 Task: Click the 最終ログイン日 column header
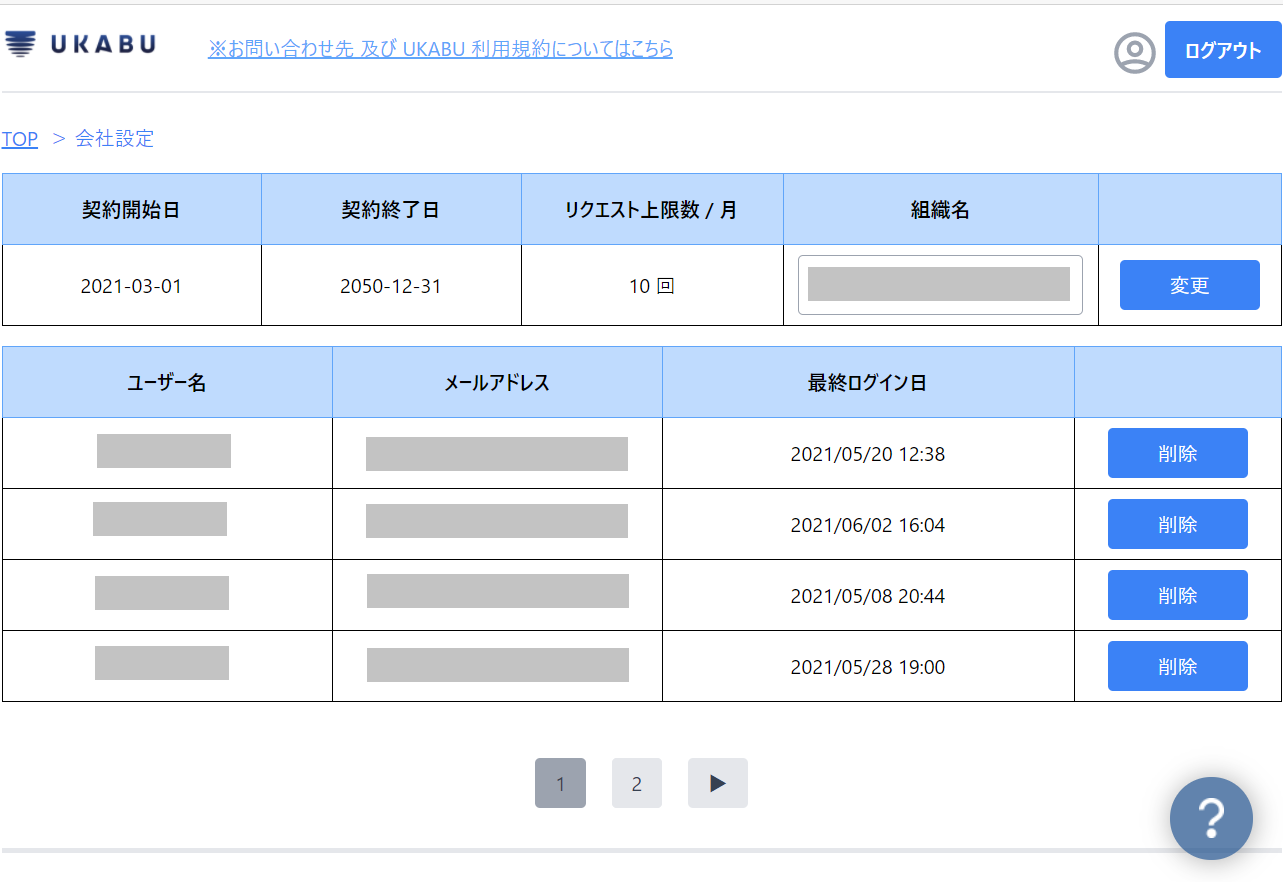(868, 382)
